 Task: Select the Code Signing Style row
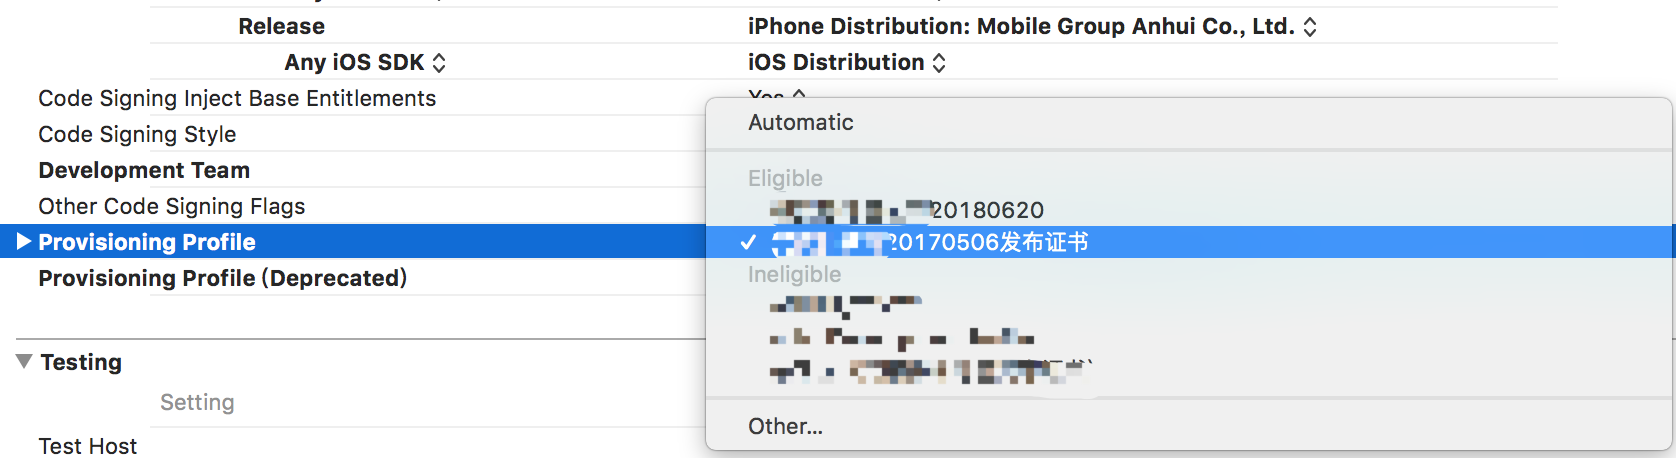click(x=137, y=135)
